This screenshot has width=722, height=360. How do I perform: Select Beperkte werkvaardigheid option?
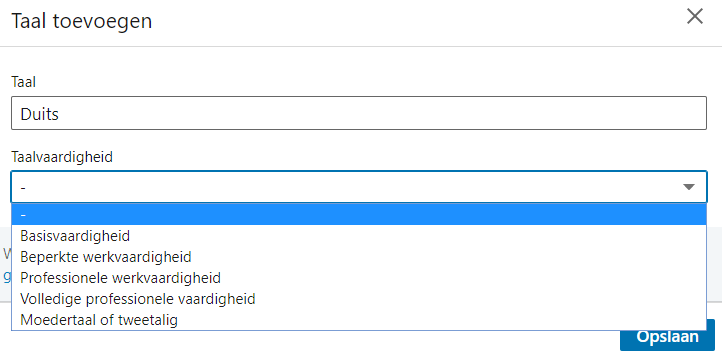click(x=359, y=256)
